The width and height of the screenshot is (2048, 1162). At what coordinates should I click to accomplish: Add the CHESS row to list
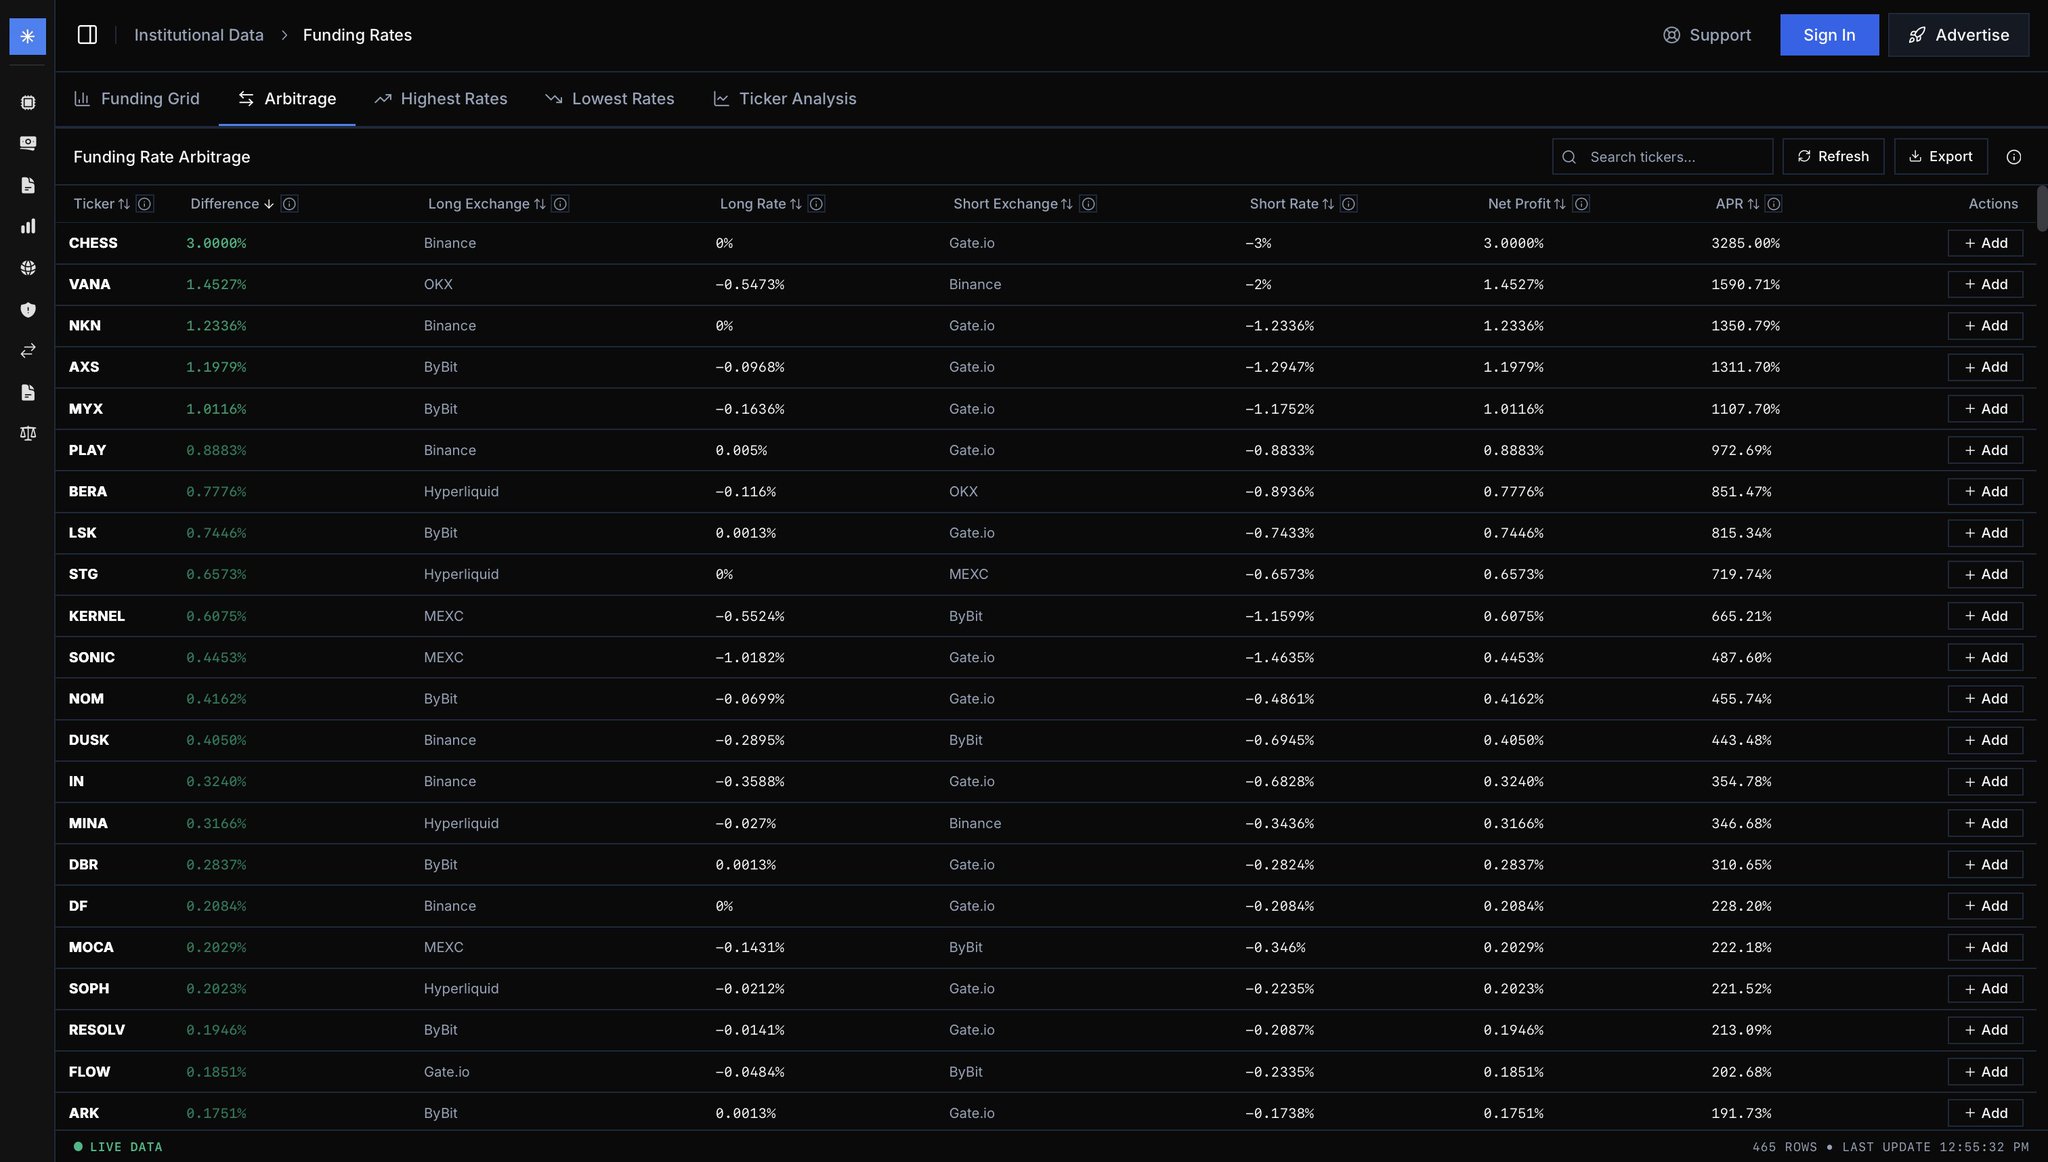[1984, 243]
